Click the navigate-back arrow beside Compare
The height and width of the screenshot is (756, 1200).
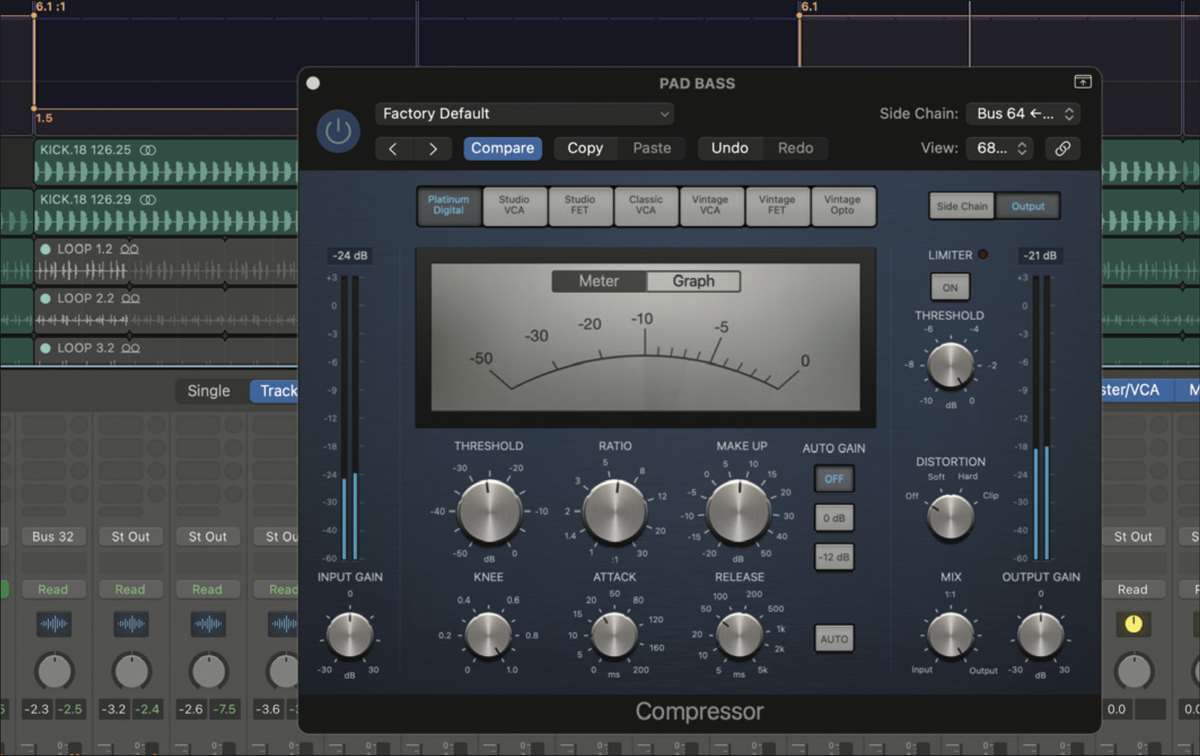click(393, 148)
